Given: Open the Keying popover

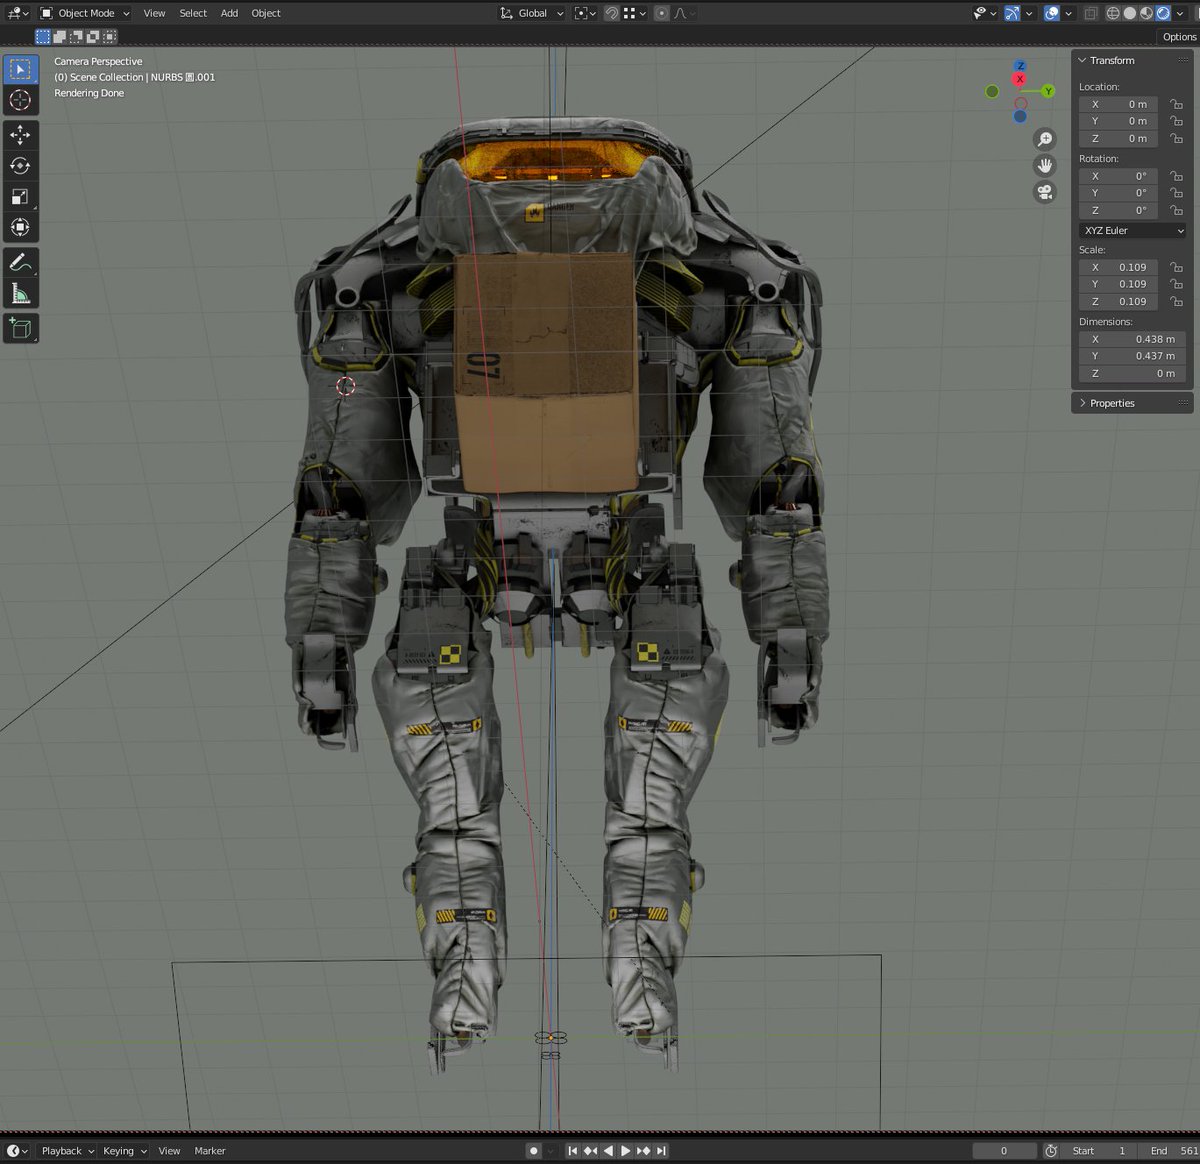Looking at the screenshot, I should (x=125, y=1151).
